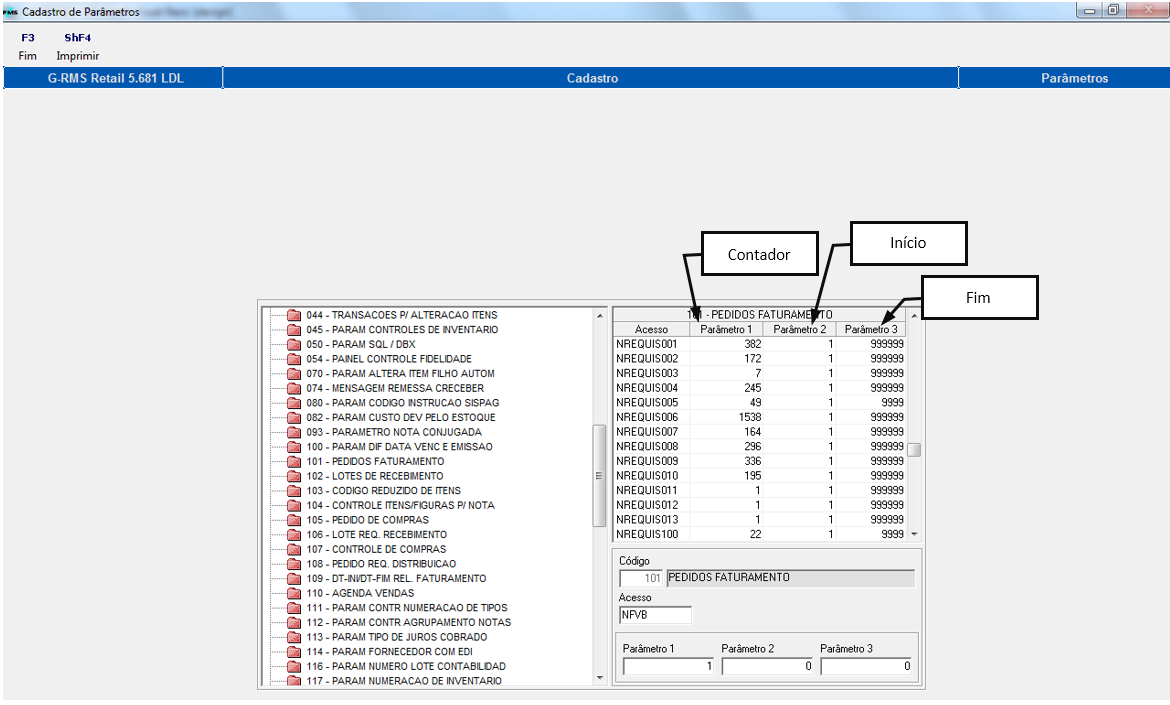This screenshot has width=1170, height=705.
Task: Select grid row NREQUIS006
Action: pyautogui.click(x=760, y=417)
